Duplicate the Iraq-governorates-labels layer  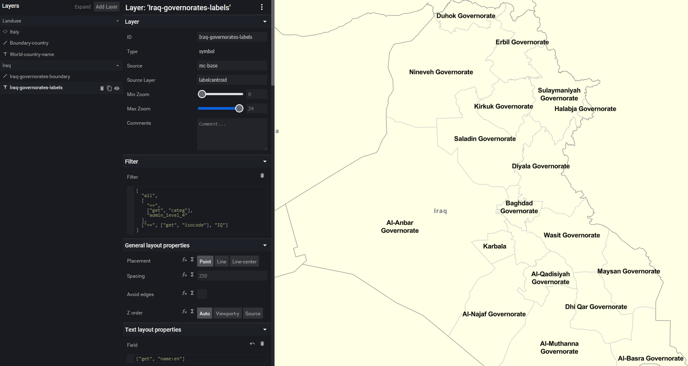pos(109,88)
